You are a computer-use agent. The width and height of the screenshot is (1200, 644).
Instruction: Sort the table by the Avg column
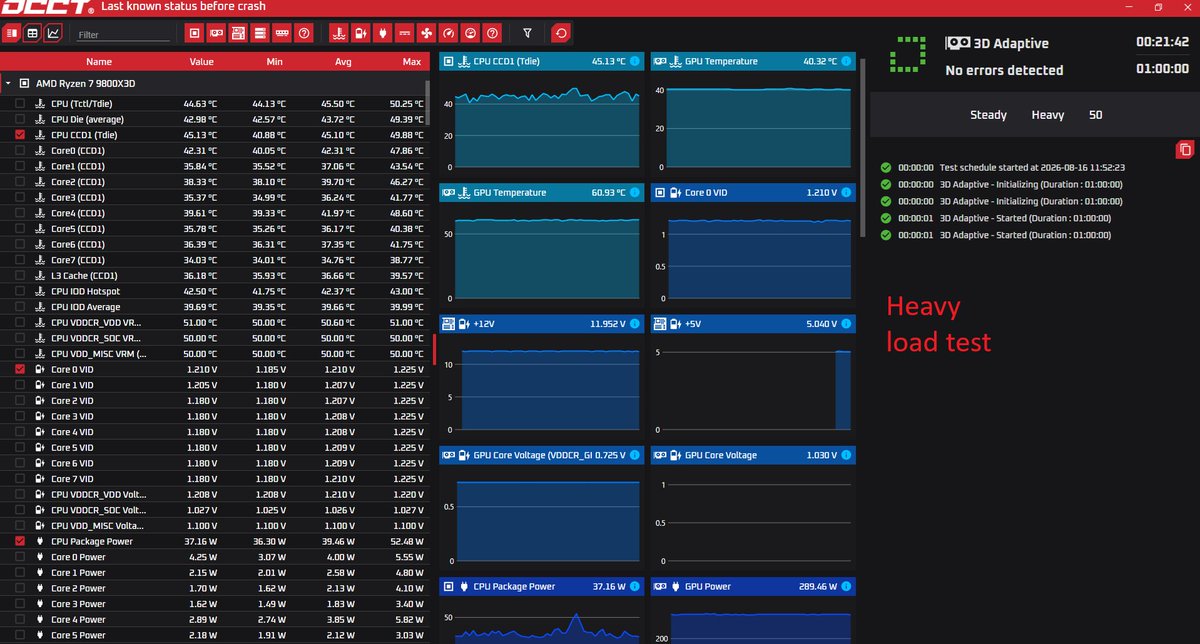[x=343, y=61]
